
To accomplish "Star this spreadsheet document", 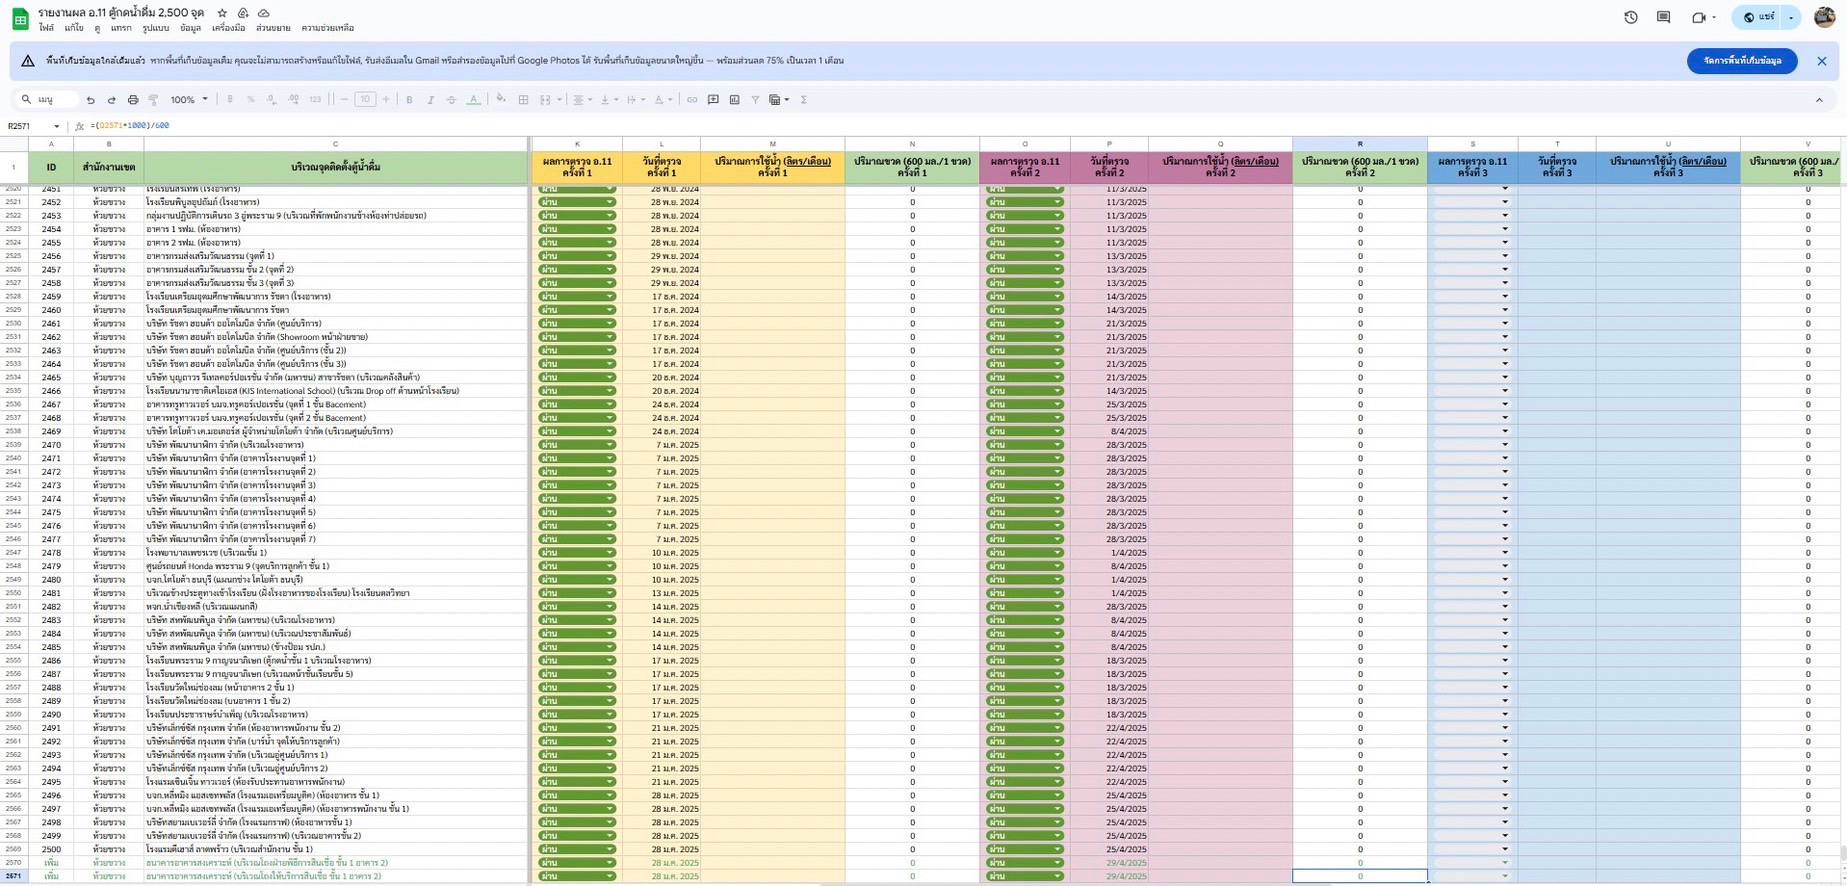I will [222, 13].
